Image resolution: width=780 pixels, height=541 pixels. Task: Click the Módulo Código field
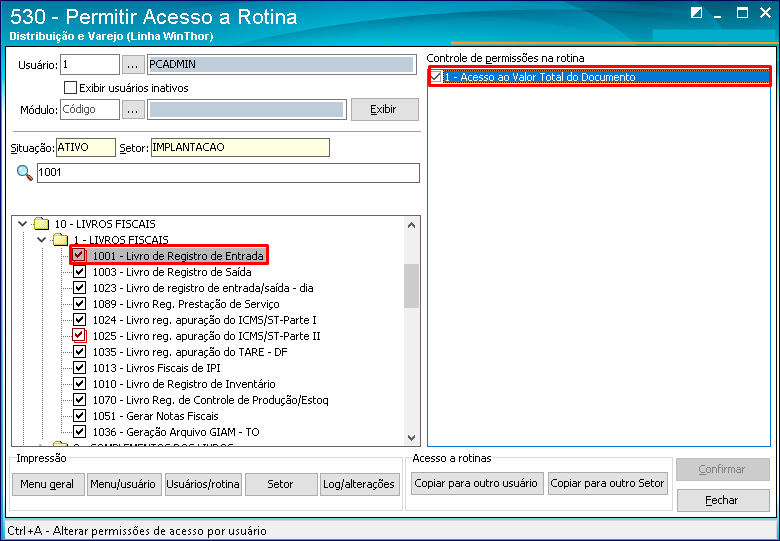click(x=90, y=109)
